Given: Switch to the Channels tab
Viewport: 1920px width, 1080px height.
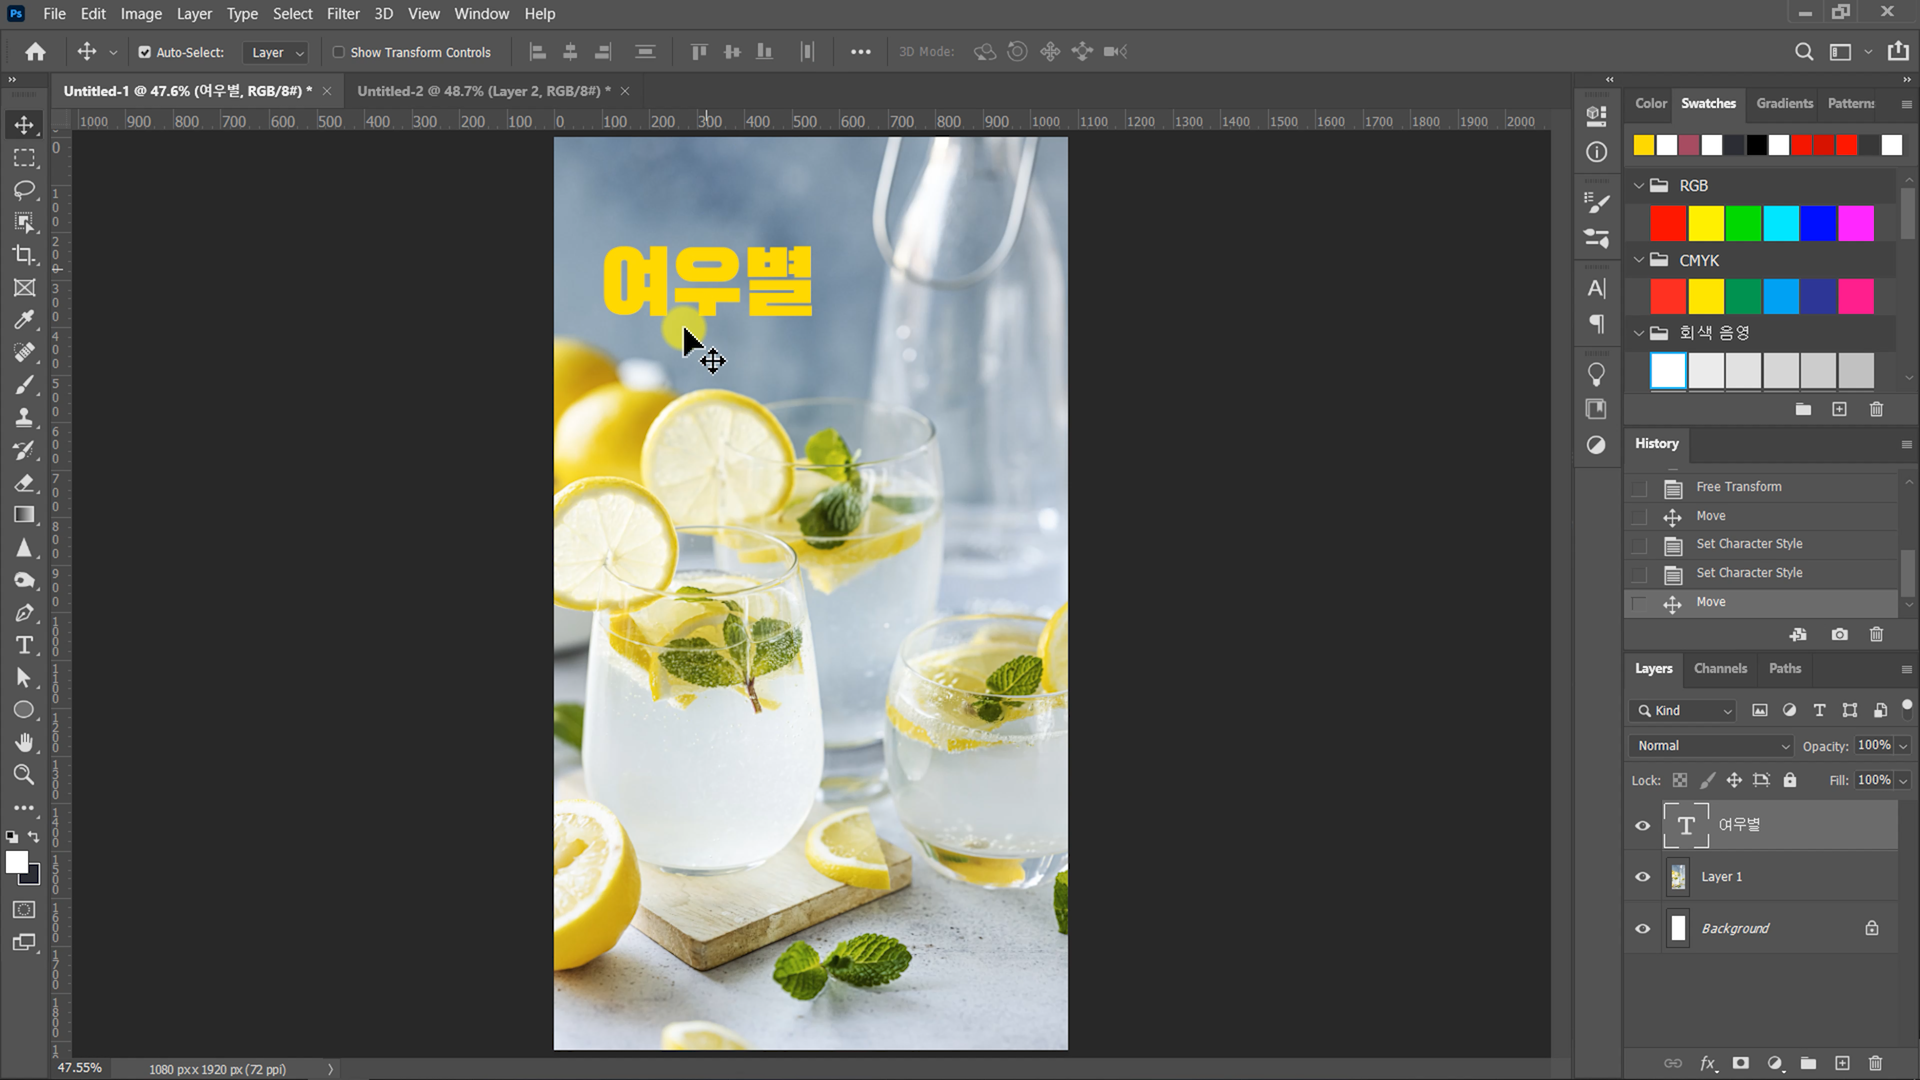Looking at the screenshot, I should tap(1720, 669).
